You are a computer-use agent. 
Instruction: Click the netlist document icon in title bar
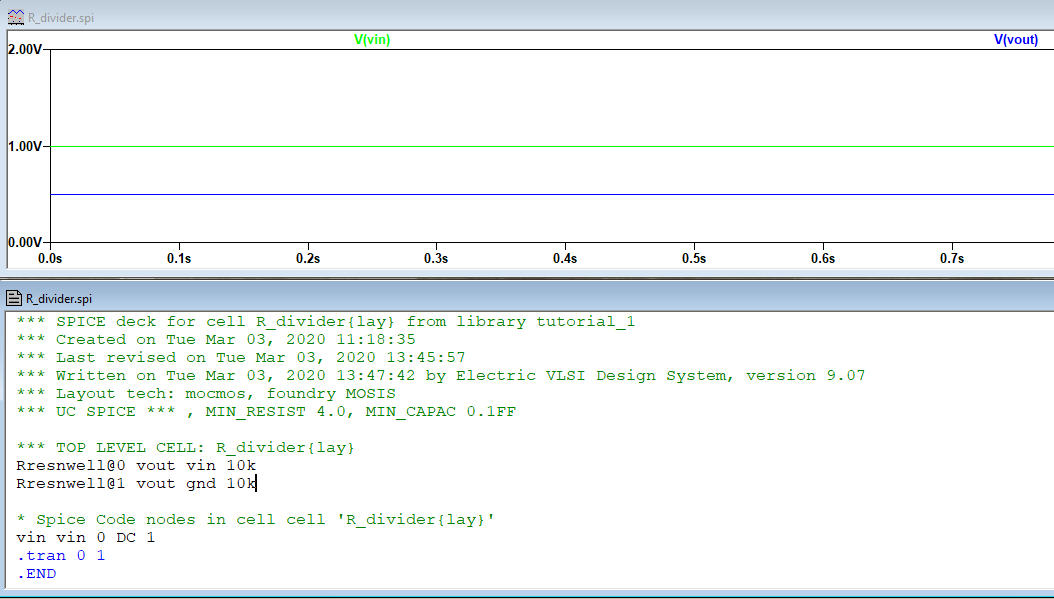14,298
